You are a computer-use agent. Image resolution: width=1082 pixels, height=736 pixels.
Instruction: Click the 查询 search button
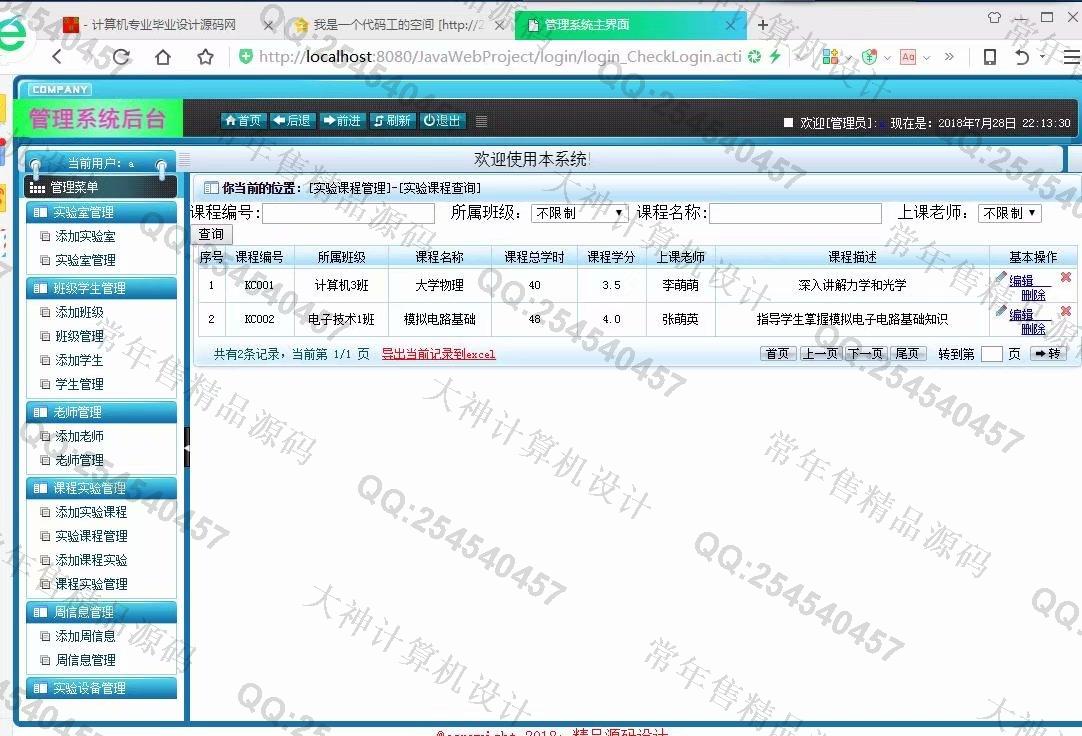point(211,234)
